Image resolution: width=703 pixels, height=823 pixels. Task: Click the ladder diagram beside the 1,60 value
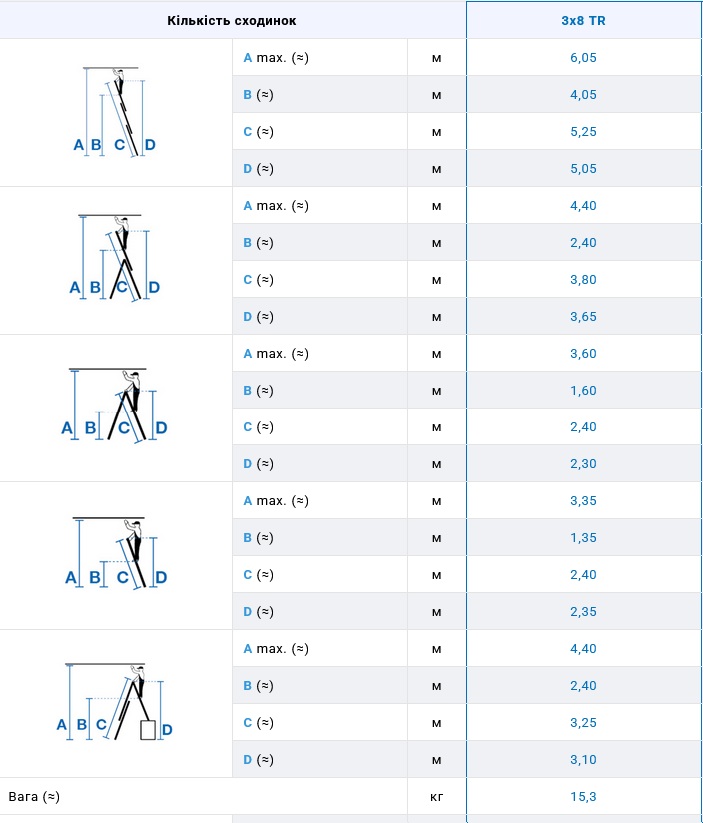(115, 406)
